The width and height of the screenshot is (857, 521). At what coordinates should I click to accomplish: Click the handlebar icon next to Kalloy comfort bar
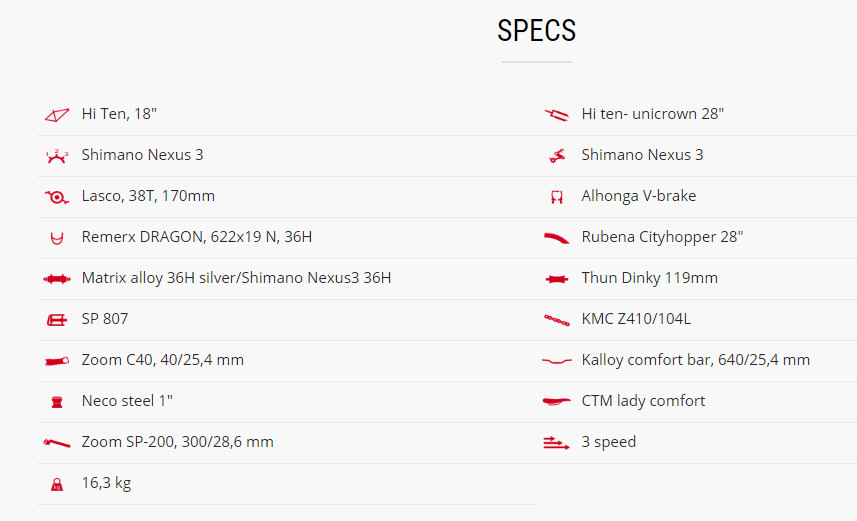556,361
